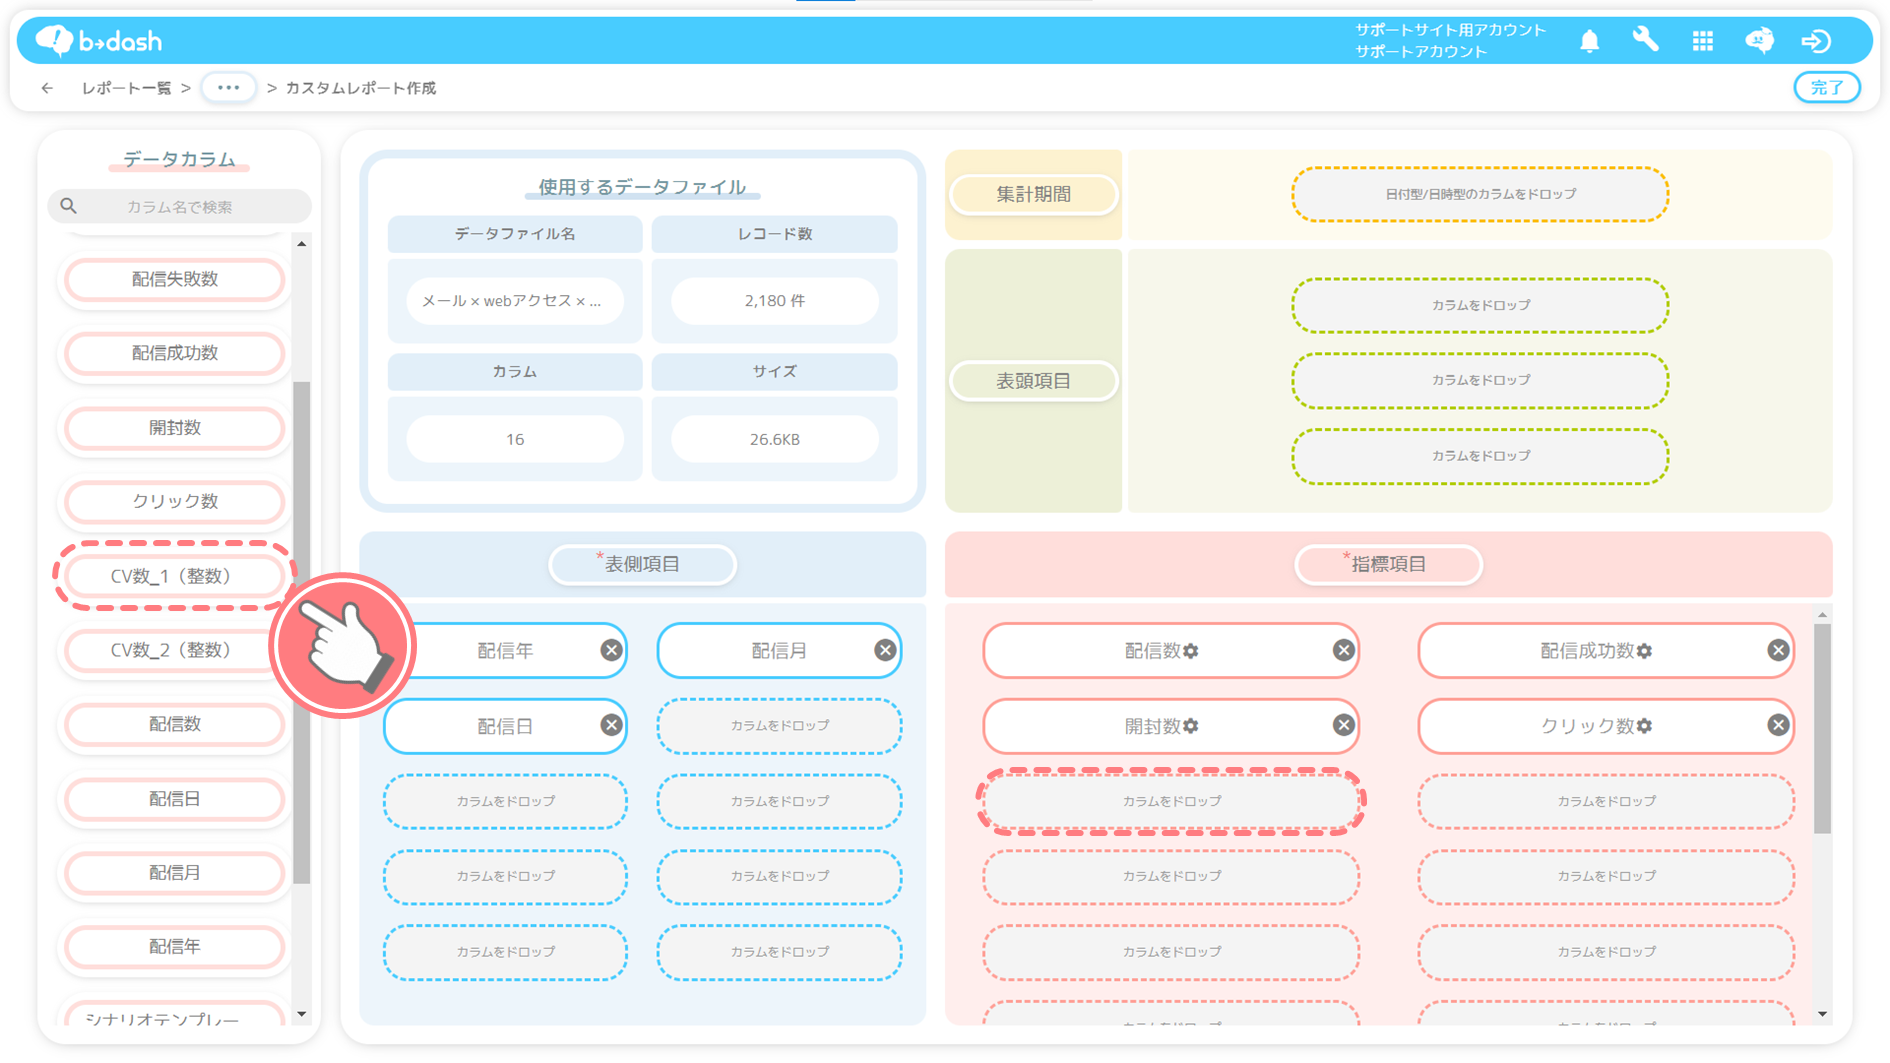Image resolution: width=1890 pixels, height=1063 pixels.
Task: Click the データカラム heading
Action: pos(179,159)
